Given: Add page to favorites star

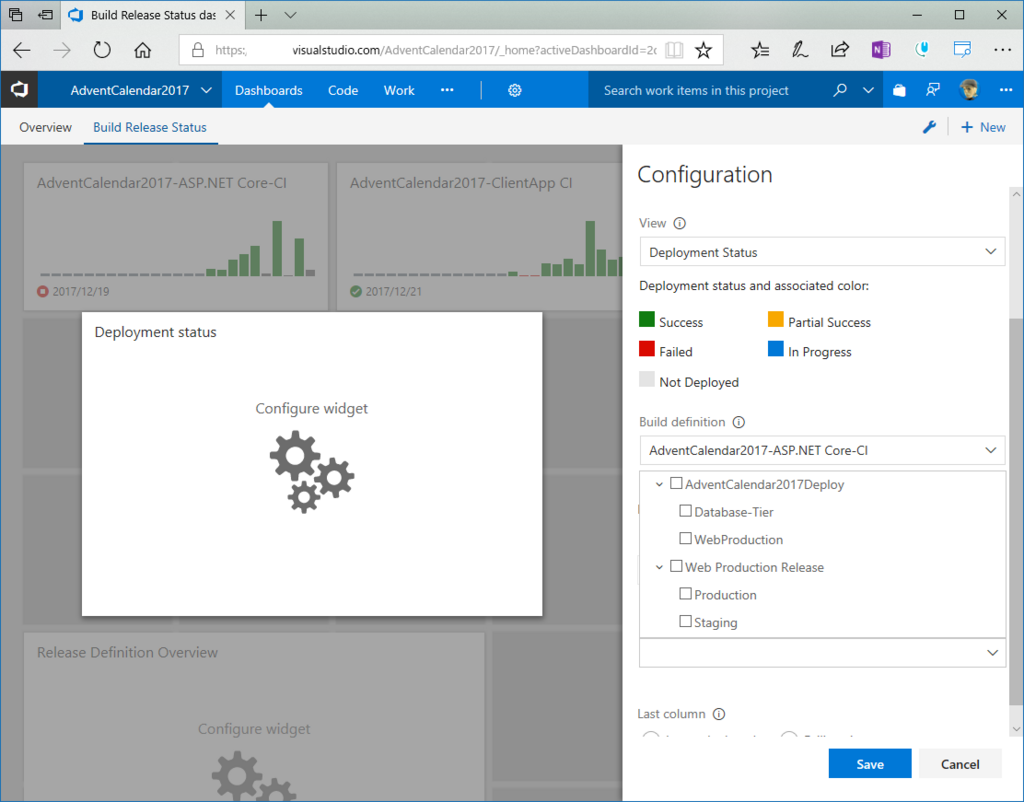Looking at the screenshot, I should click(703, 50).
